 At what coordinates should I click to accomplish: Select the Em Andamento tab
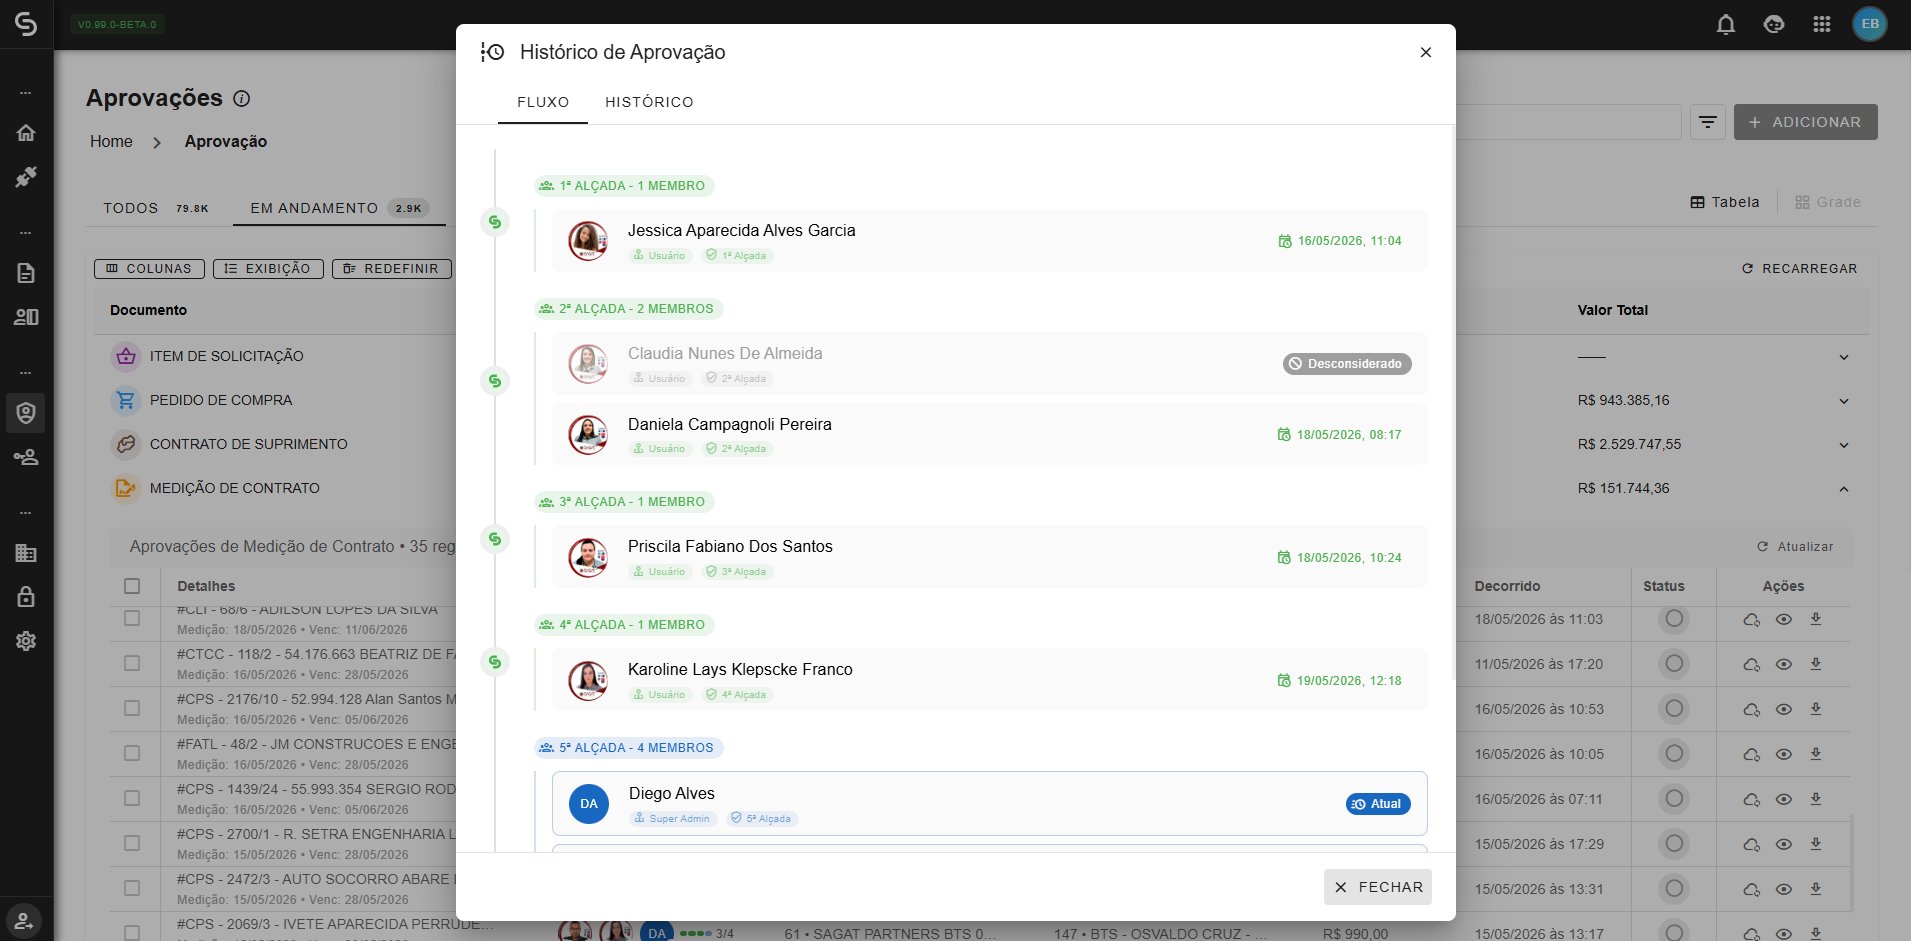coord(339,208)
